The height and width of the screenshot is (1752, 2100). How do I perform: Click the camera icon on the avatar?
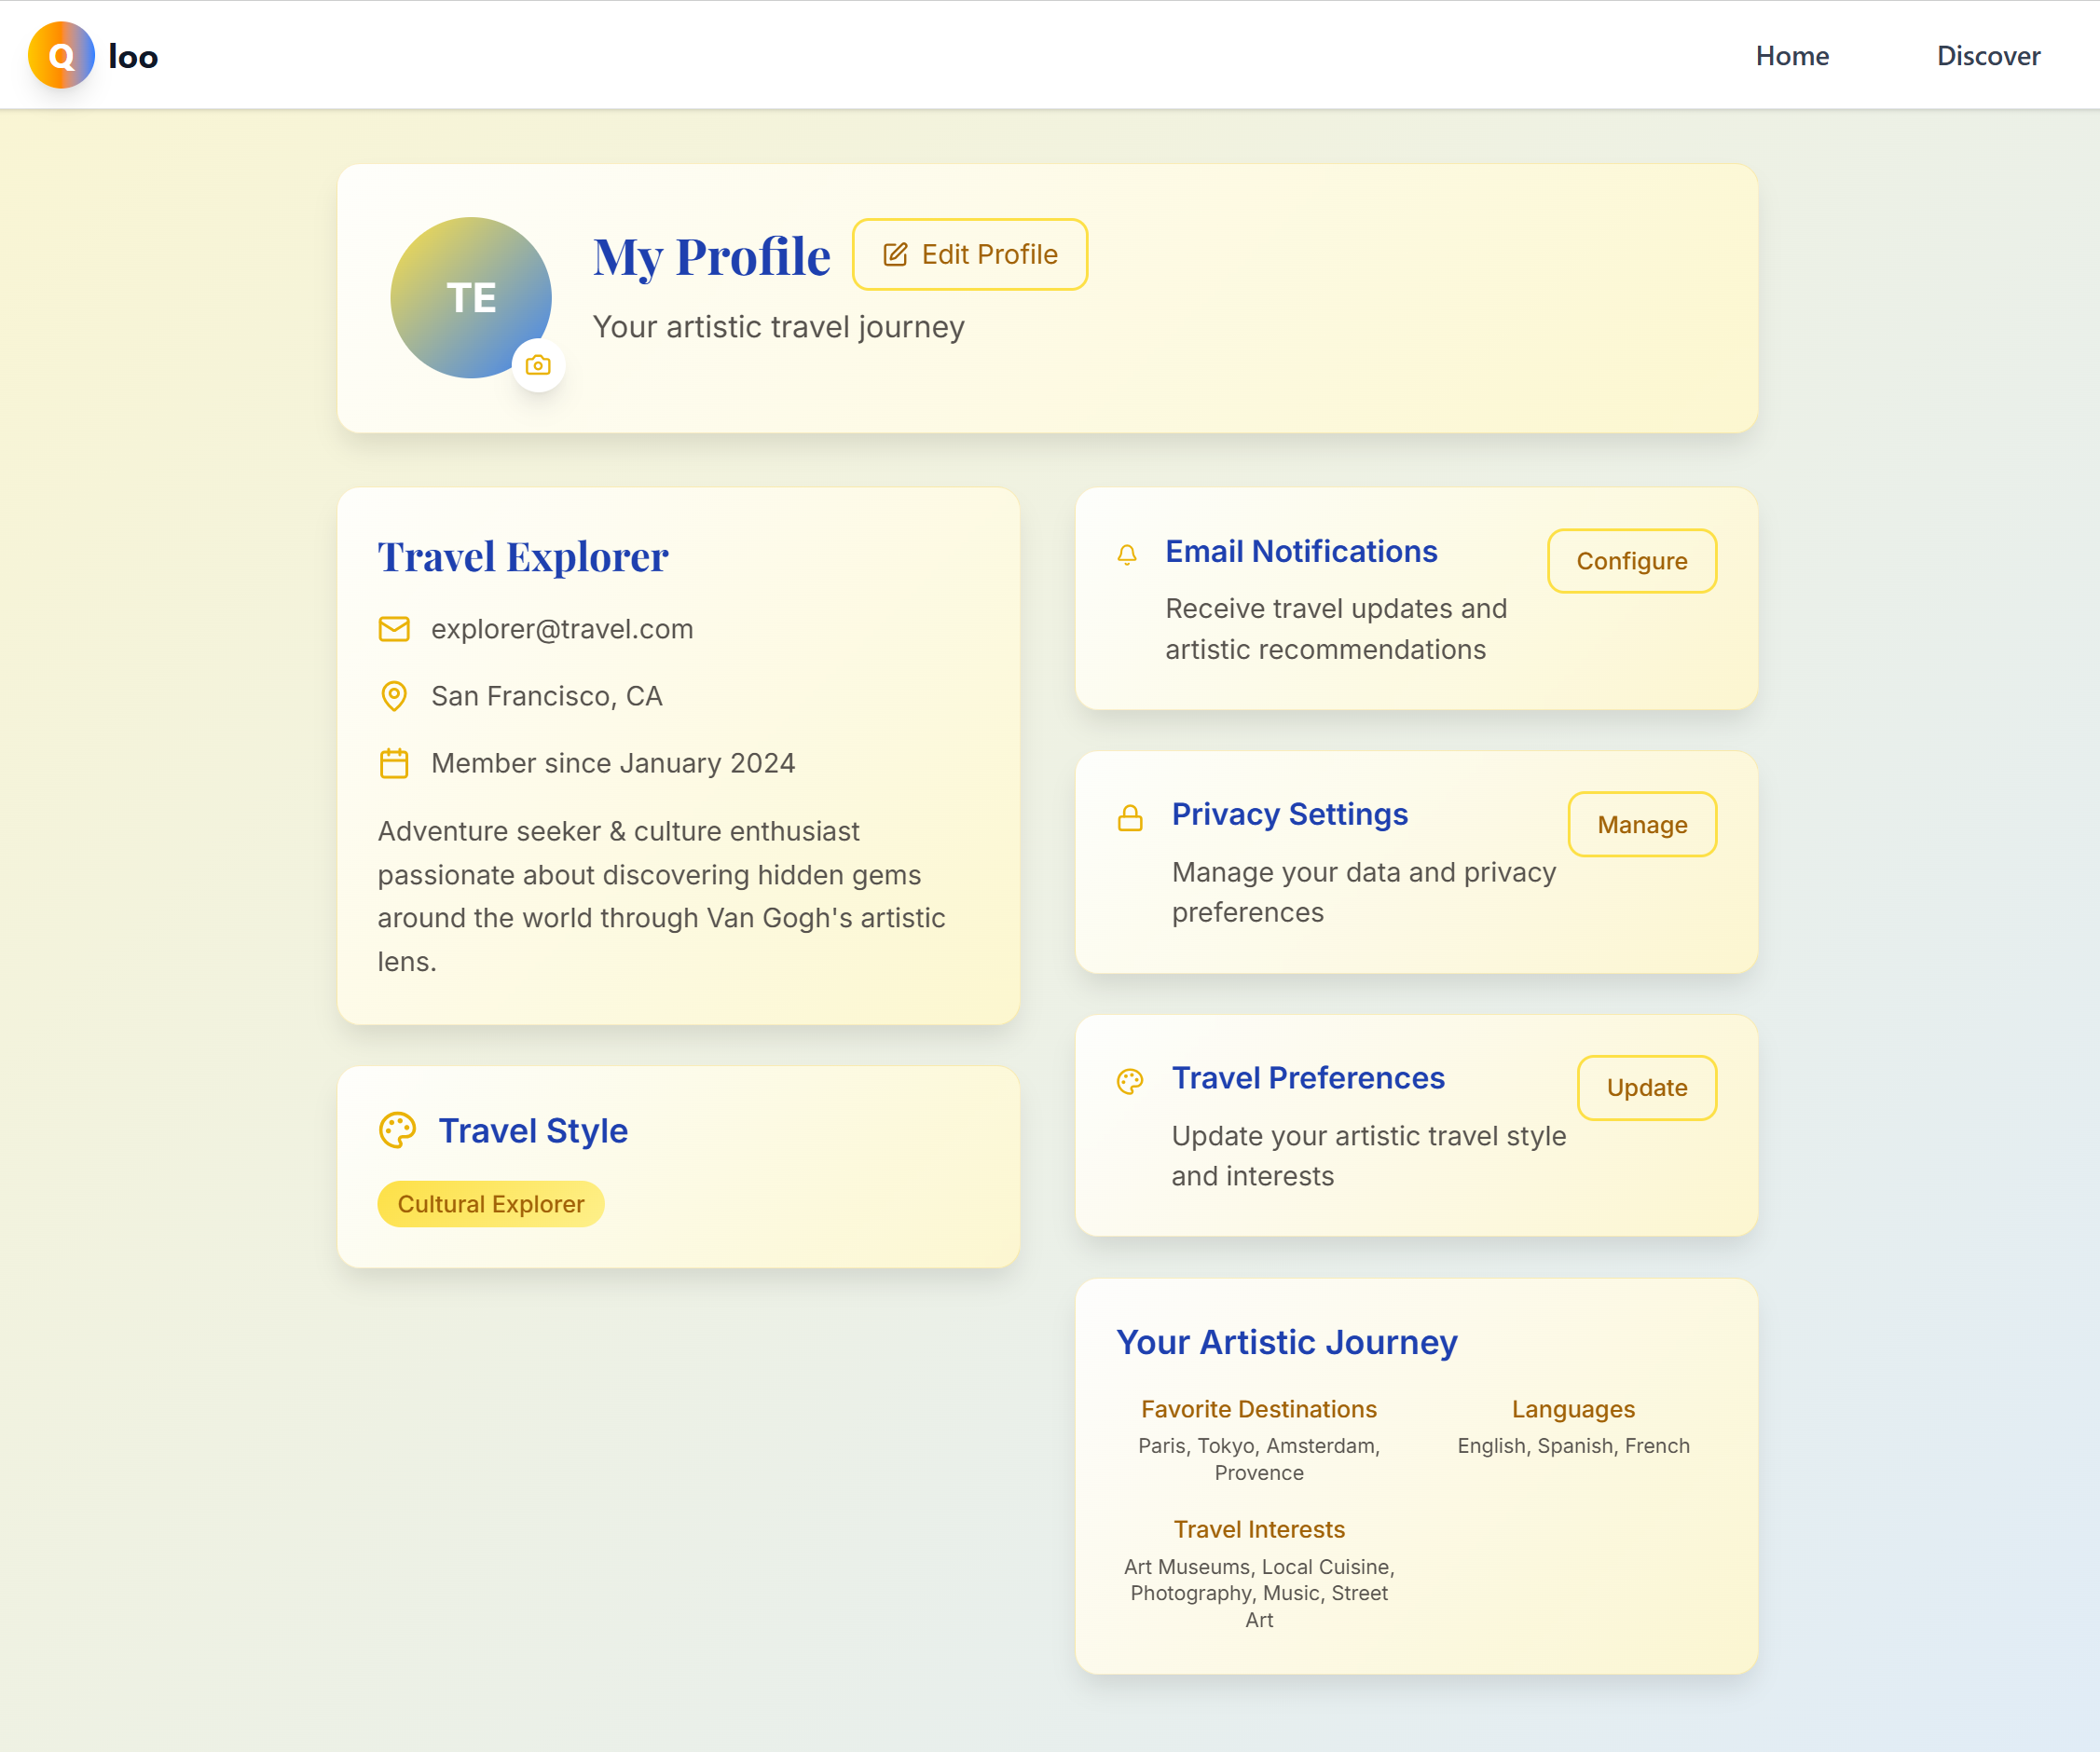pos(538,365)
